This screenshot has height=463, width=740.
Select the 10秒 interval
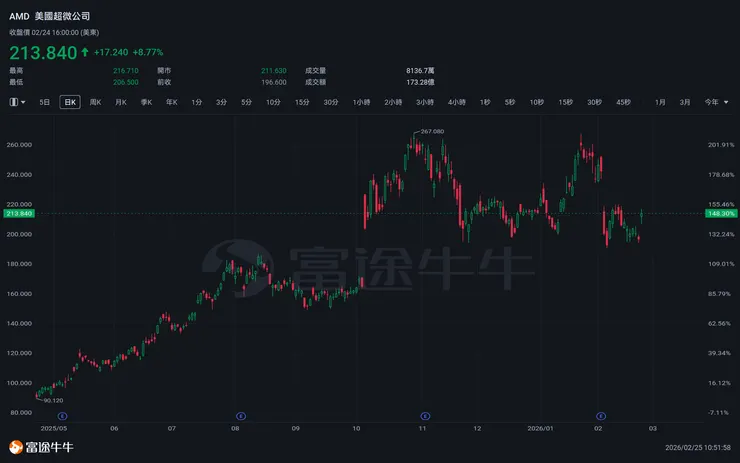[537, 102]
